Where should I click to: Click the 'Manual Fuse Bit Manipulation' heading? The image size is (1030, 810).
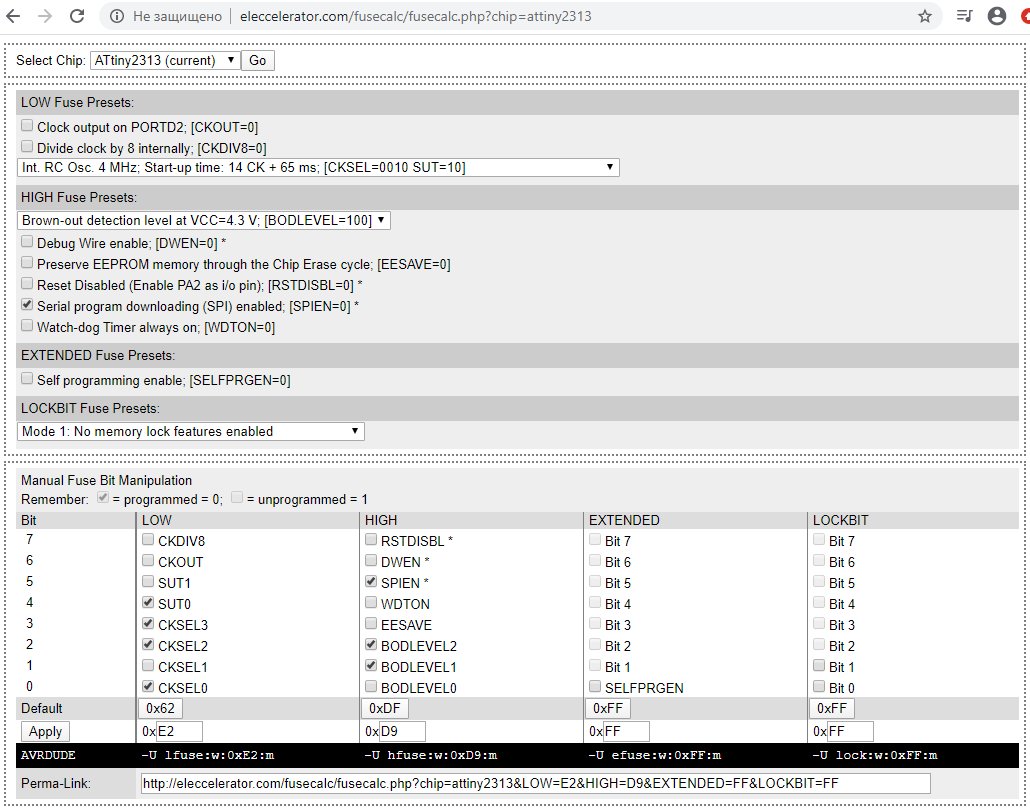106,481
